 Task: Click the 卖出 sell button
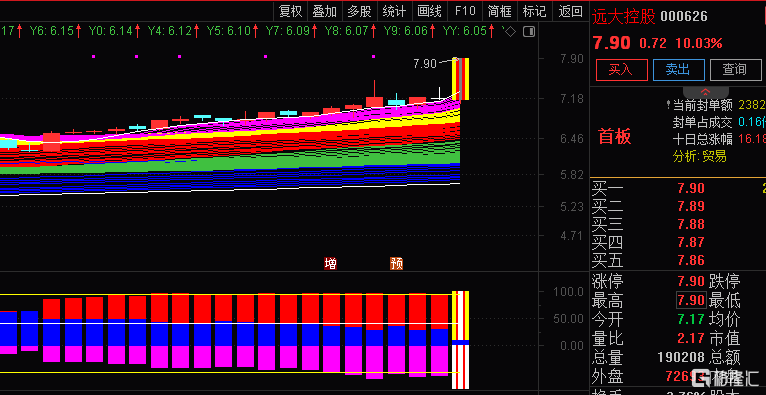[679, 70]
